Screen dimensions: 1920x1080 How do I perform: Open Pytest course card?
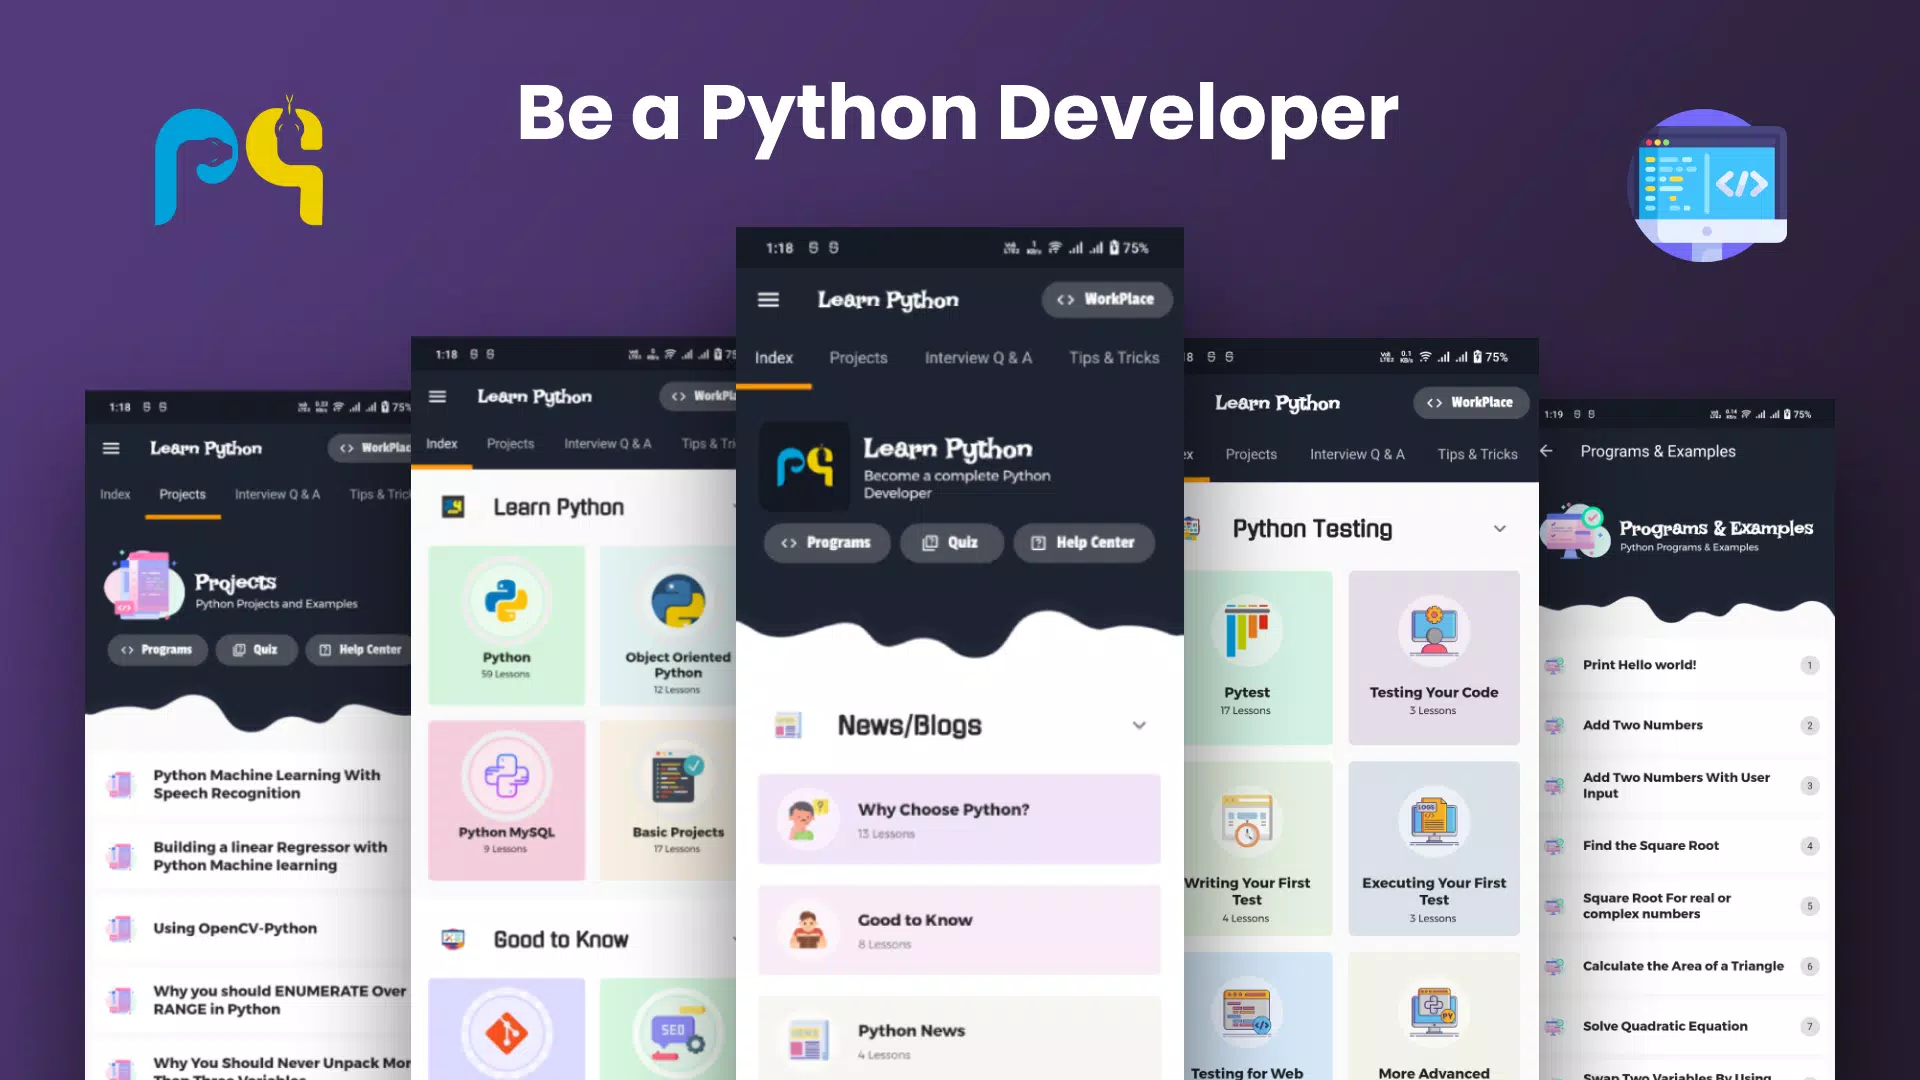pyautogui.click(x=1258, y=657)
